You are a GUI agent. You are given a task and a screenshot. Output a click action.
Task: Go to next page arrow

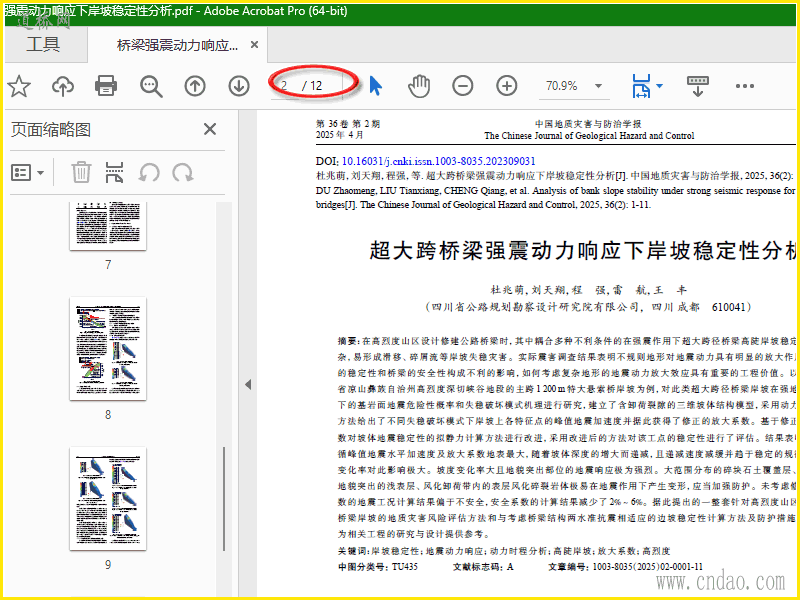click(x=239, y=86)
